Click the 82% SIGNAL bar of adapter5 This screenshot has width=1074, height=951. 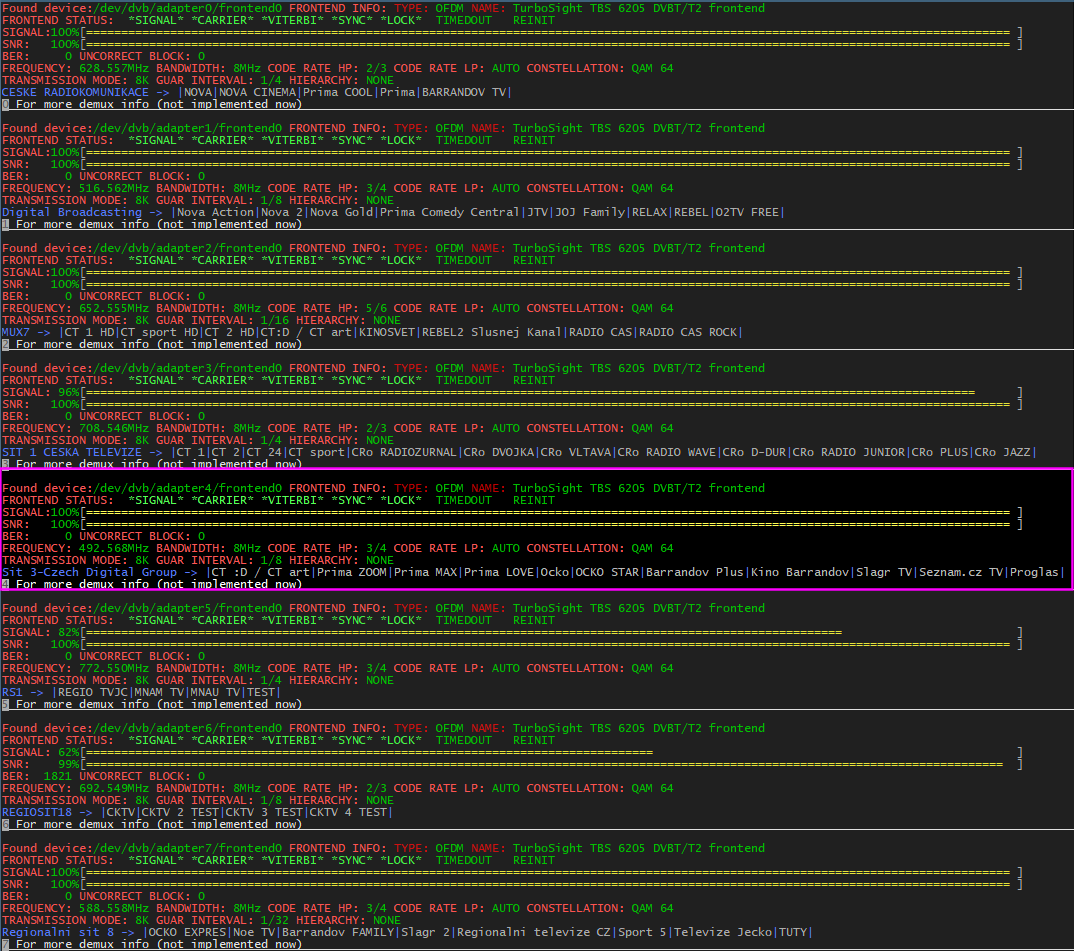click(x=462, y=632)
